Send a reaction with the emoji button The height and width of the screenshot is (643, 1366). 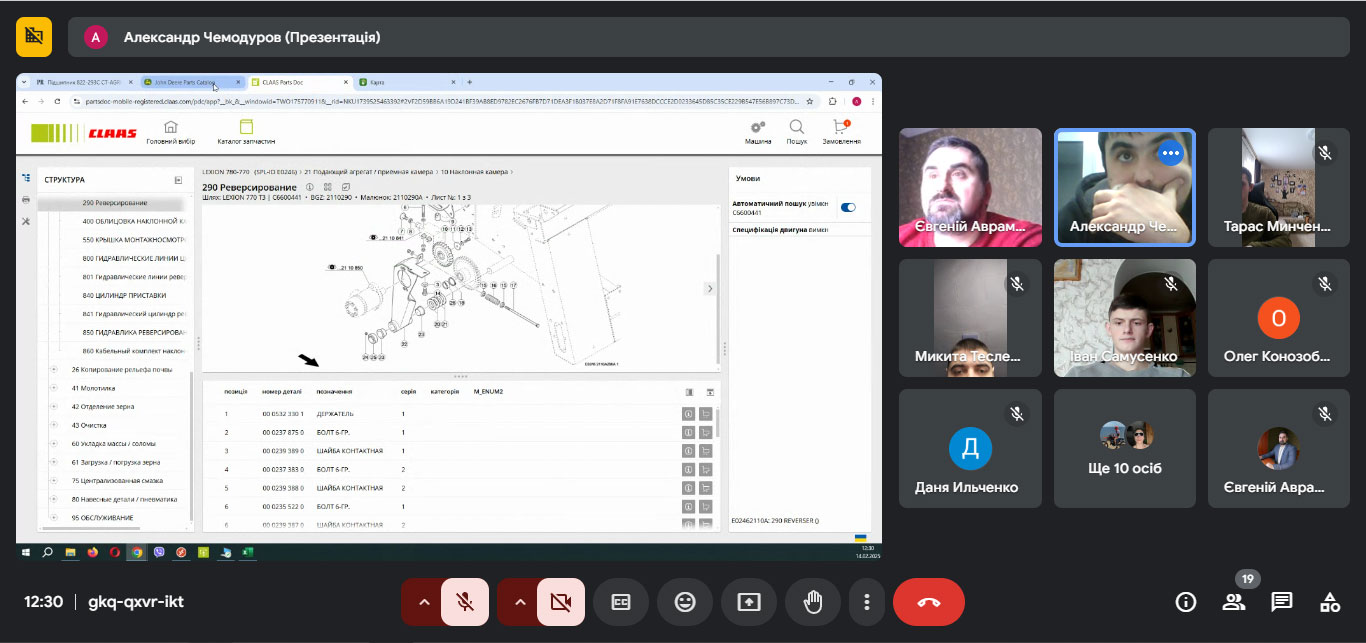click(685, 602)
